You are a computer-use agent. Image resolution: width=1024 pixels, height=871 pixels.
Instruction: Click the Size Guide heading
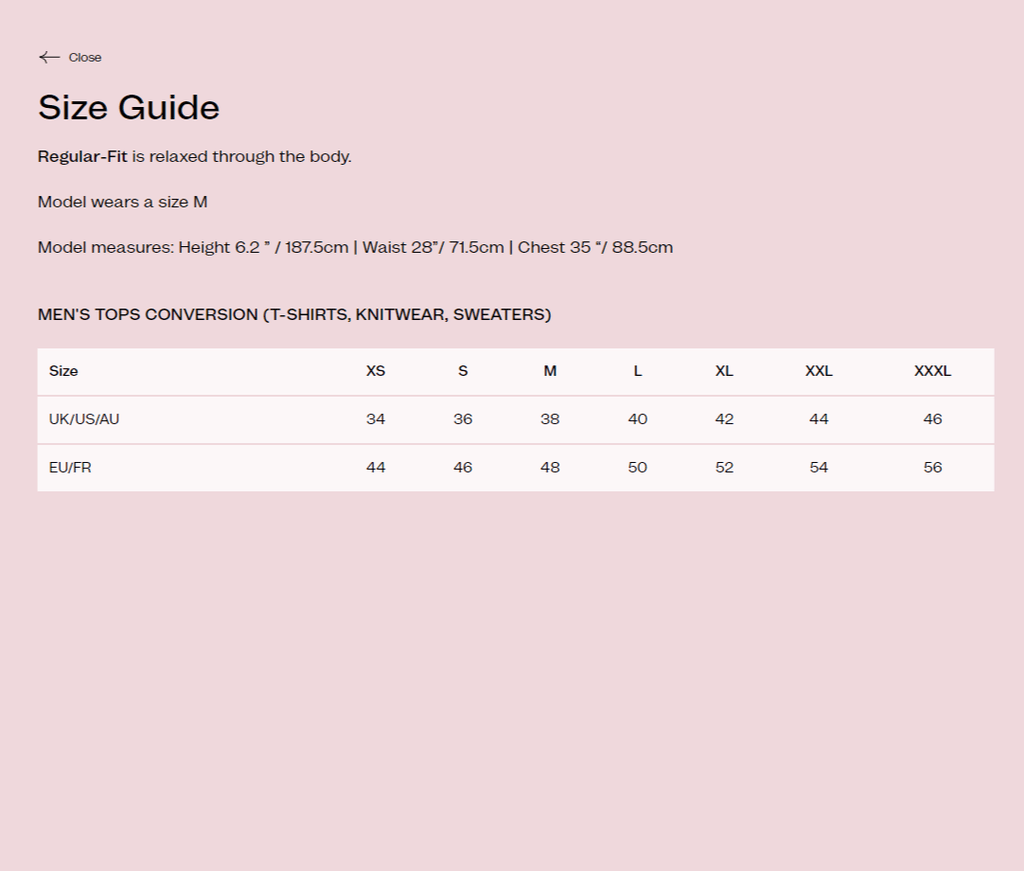tap(129, 107)
